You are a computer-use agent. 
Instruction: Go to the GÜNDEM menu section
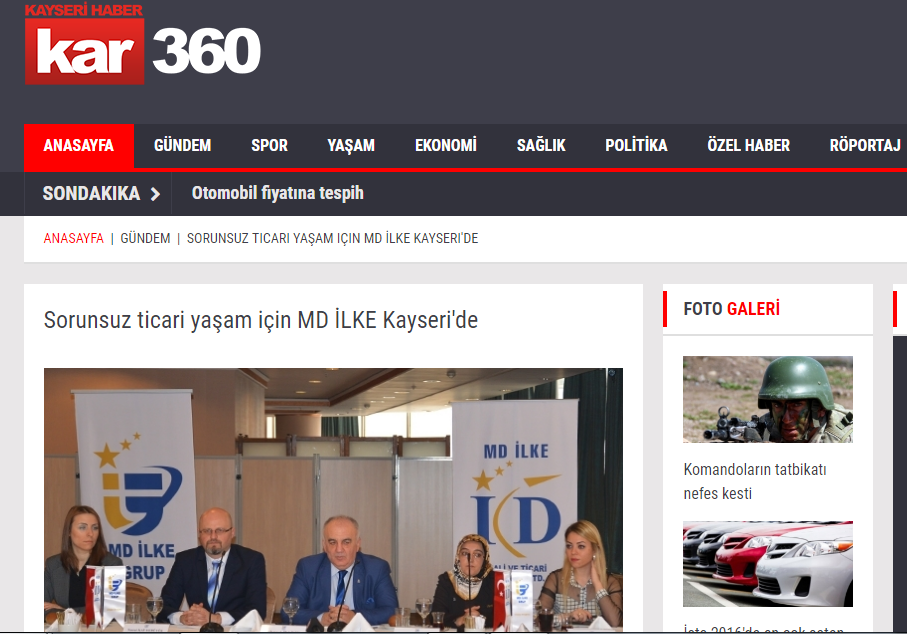182,146
